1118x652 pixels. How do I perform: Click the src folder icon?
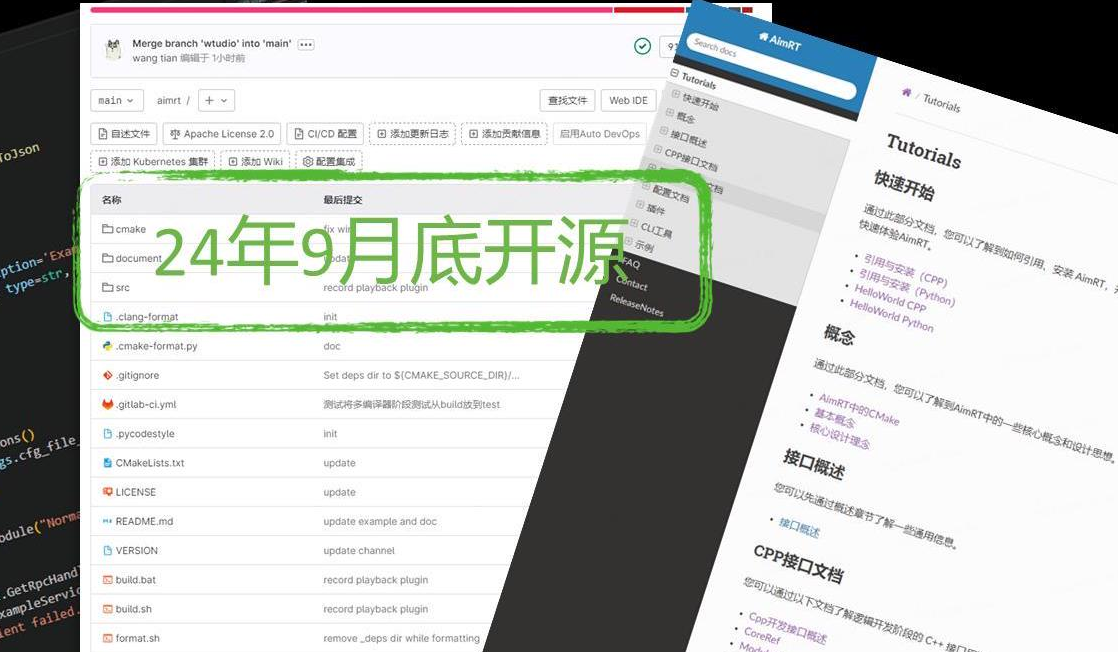tap(107, 288)
